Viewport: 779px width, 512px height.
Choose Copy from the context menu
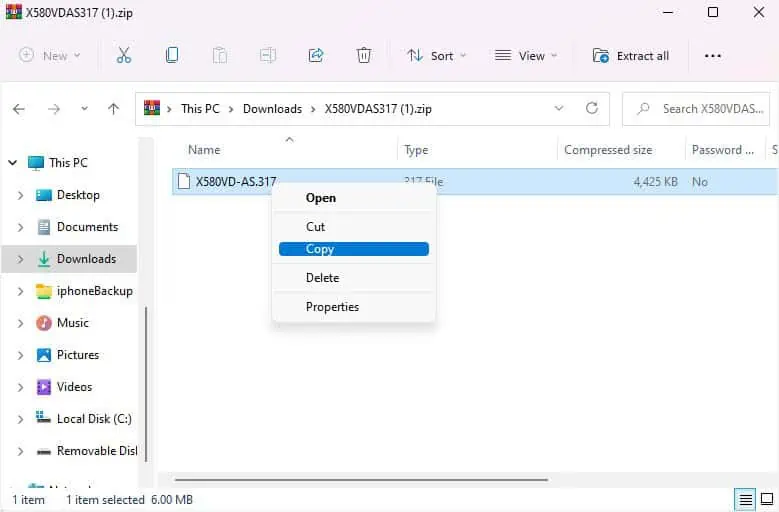(x=353, y=249)
